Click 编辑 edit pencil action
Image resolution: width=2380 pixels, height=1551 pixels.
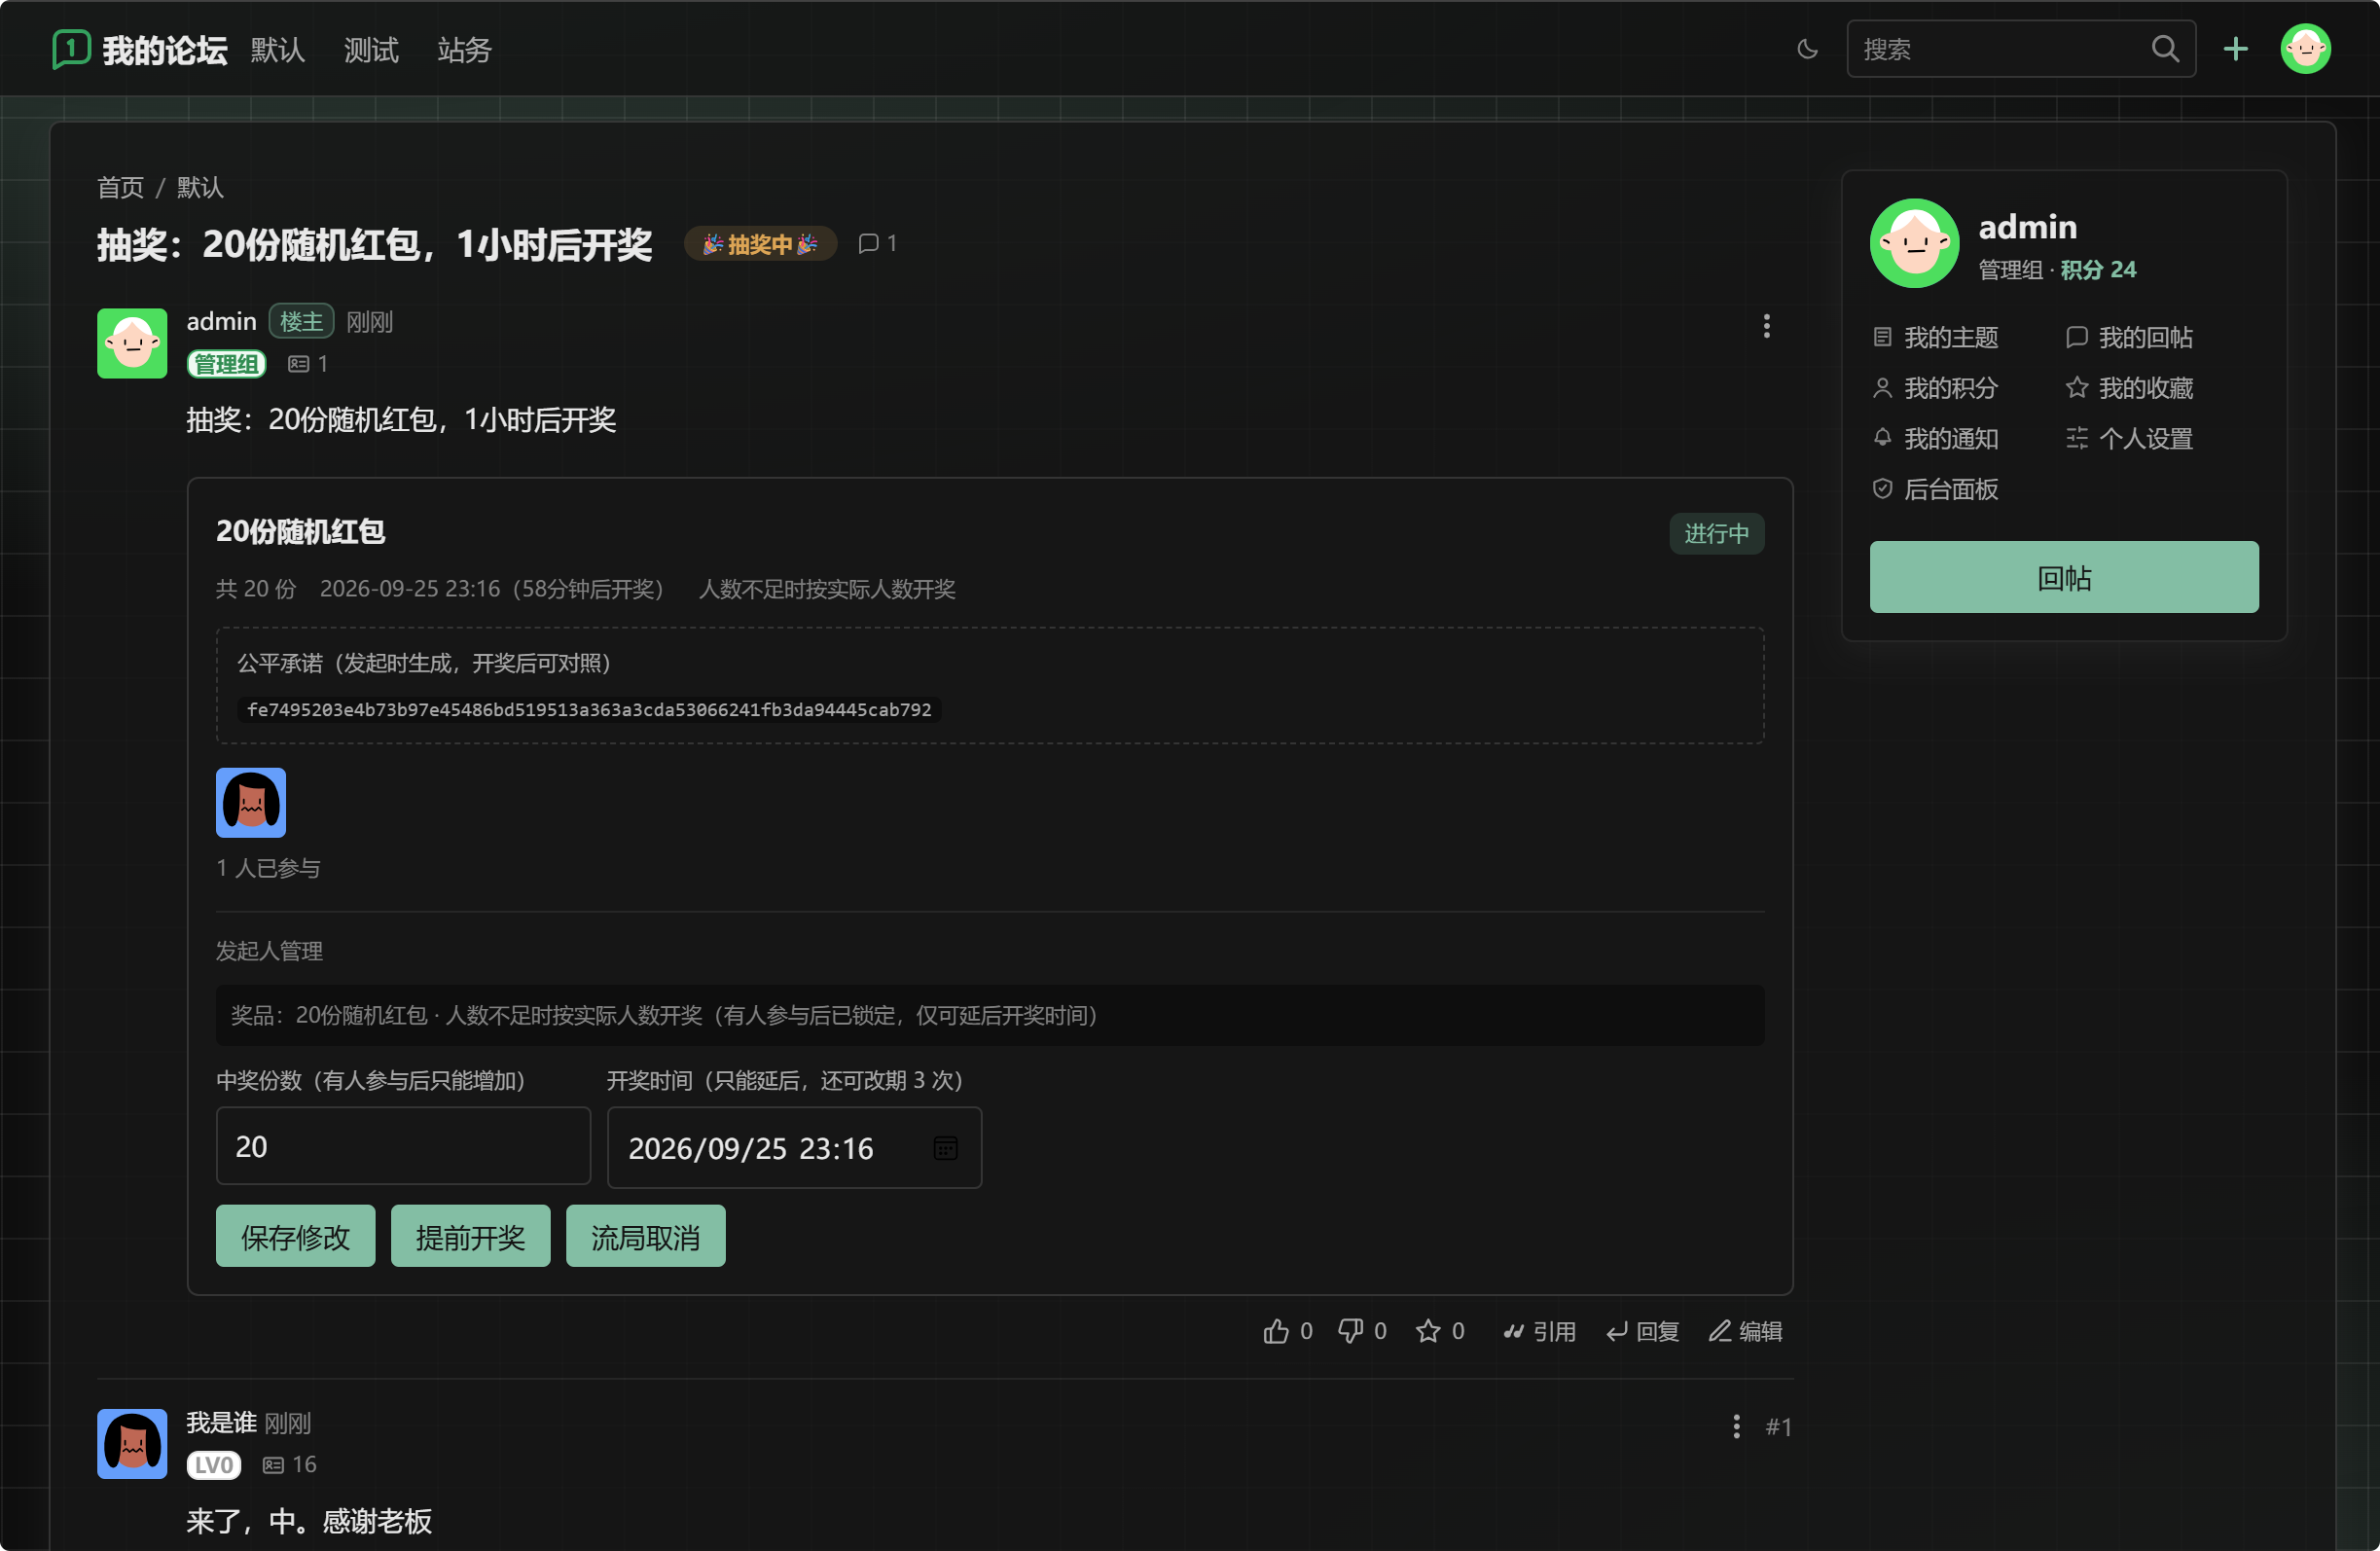point(1746,1331)
